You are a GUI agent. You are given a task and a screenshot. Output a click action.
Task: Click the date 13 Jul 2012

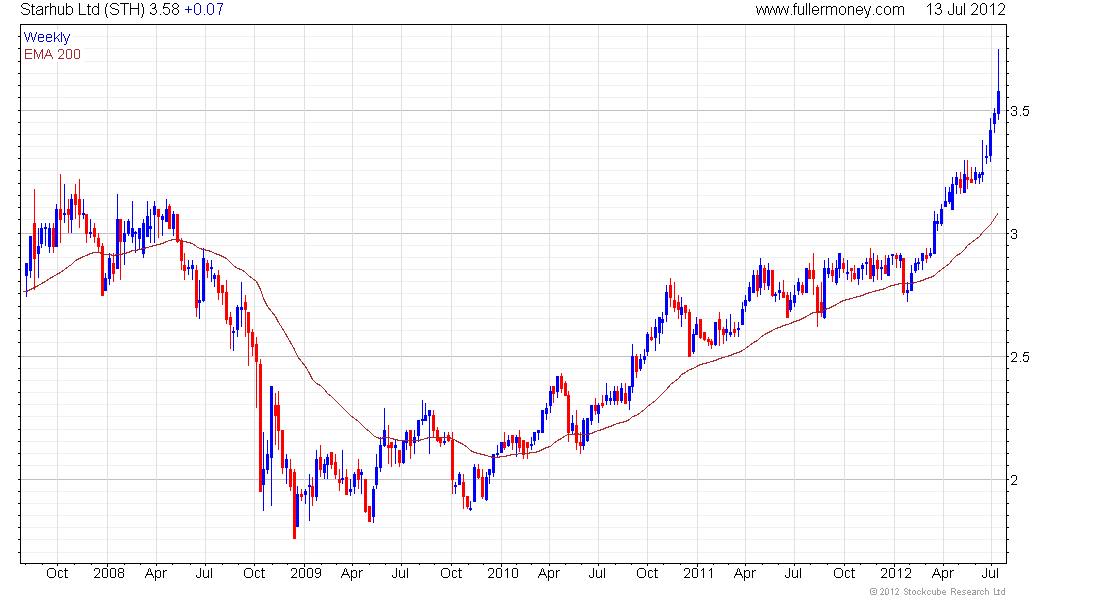[x=965, y=10]
